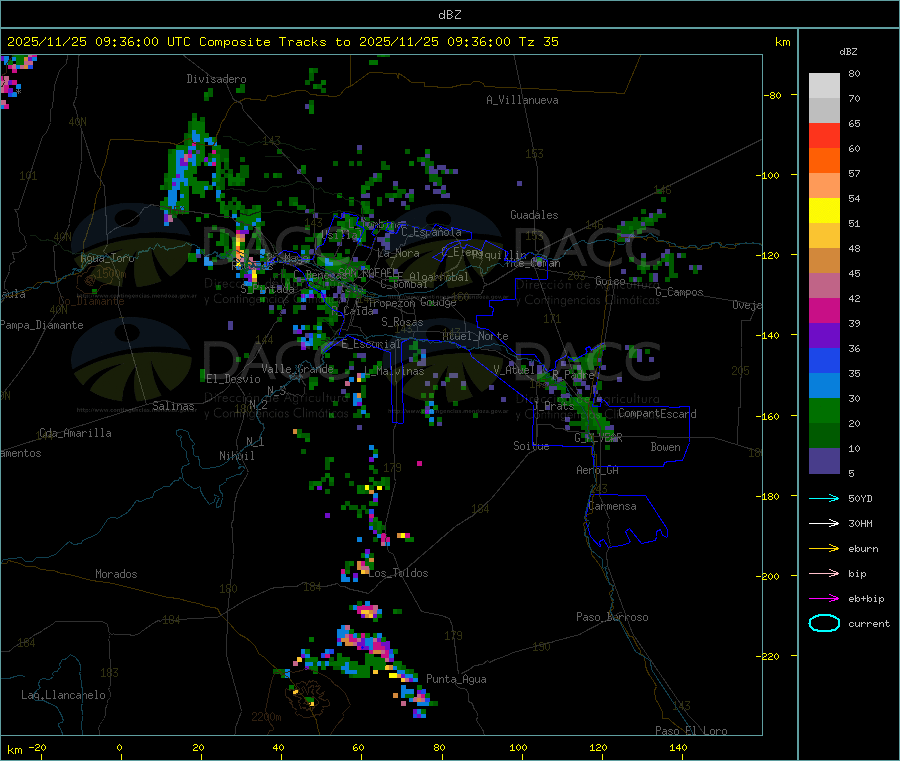Select the purple 36-39 dBZ swatch
The image size is (900, 761).
[x=824, y=335]
